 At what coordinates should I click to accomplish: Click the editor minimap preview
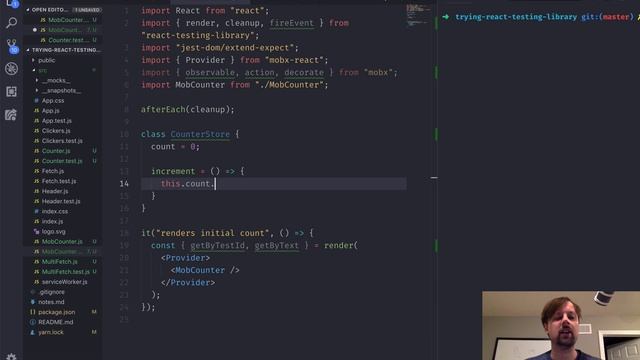pyautogui.click(x=417, y=16)
